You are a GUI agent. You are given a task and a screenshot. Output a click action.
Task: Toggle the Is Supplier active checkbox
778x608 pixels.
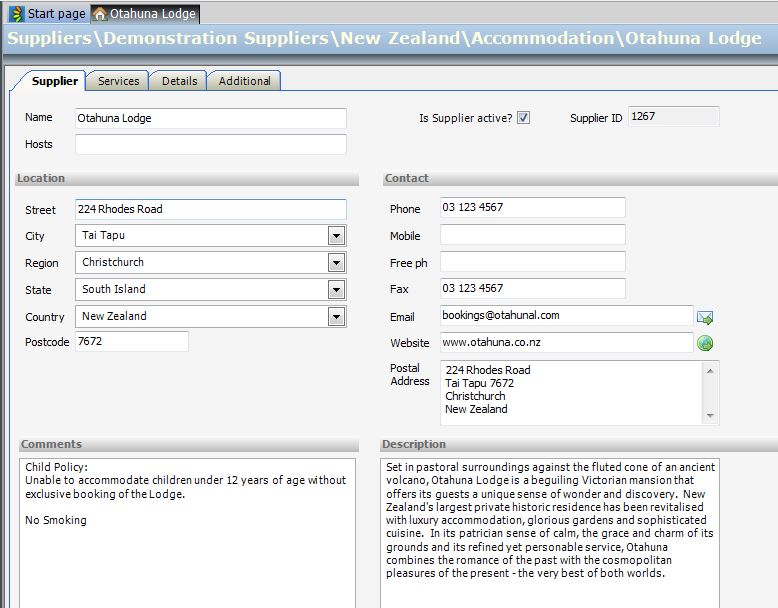(524, 118)
